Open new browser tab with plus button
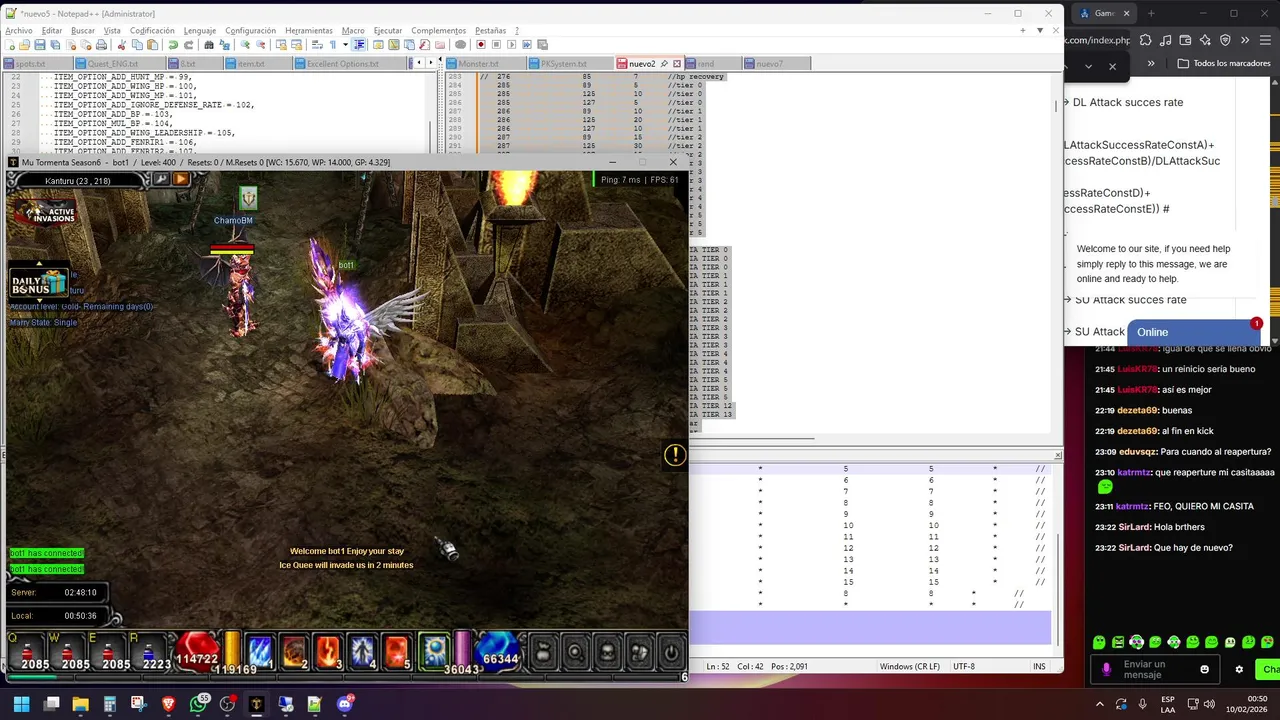The height and width of the screenshot is (720, 1280). point(1150,13)
